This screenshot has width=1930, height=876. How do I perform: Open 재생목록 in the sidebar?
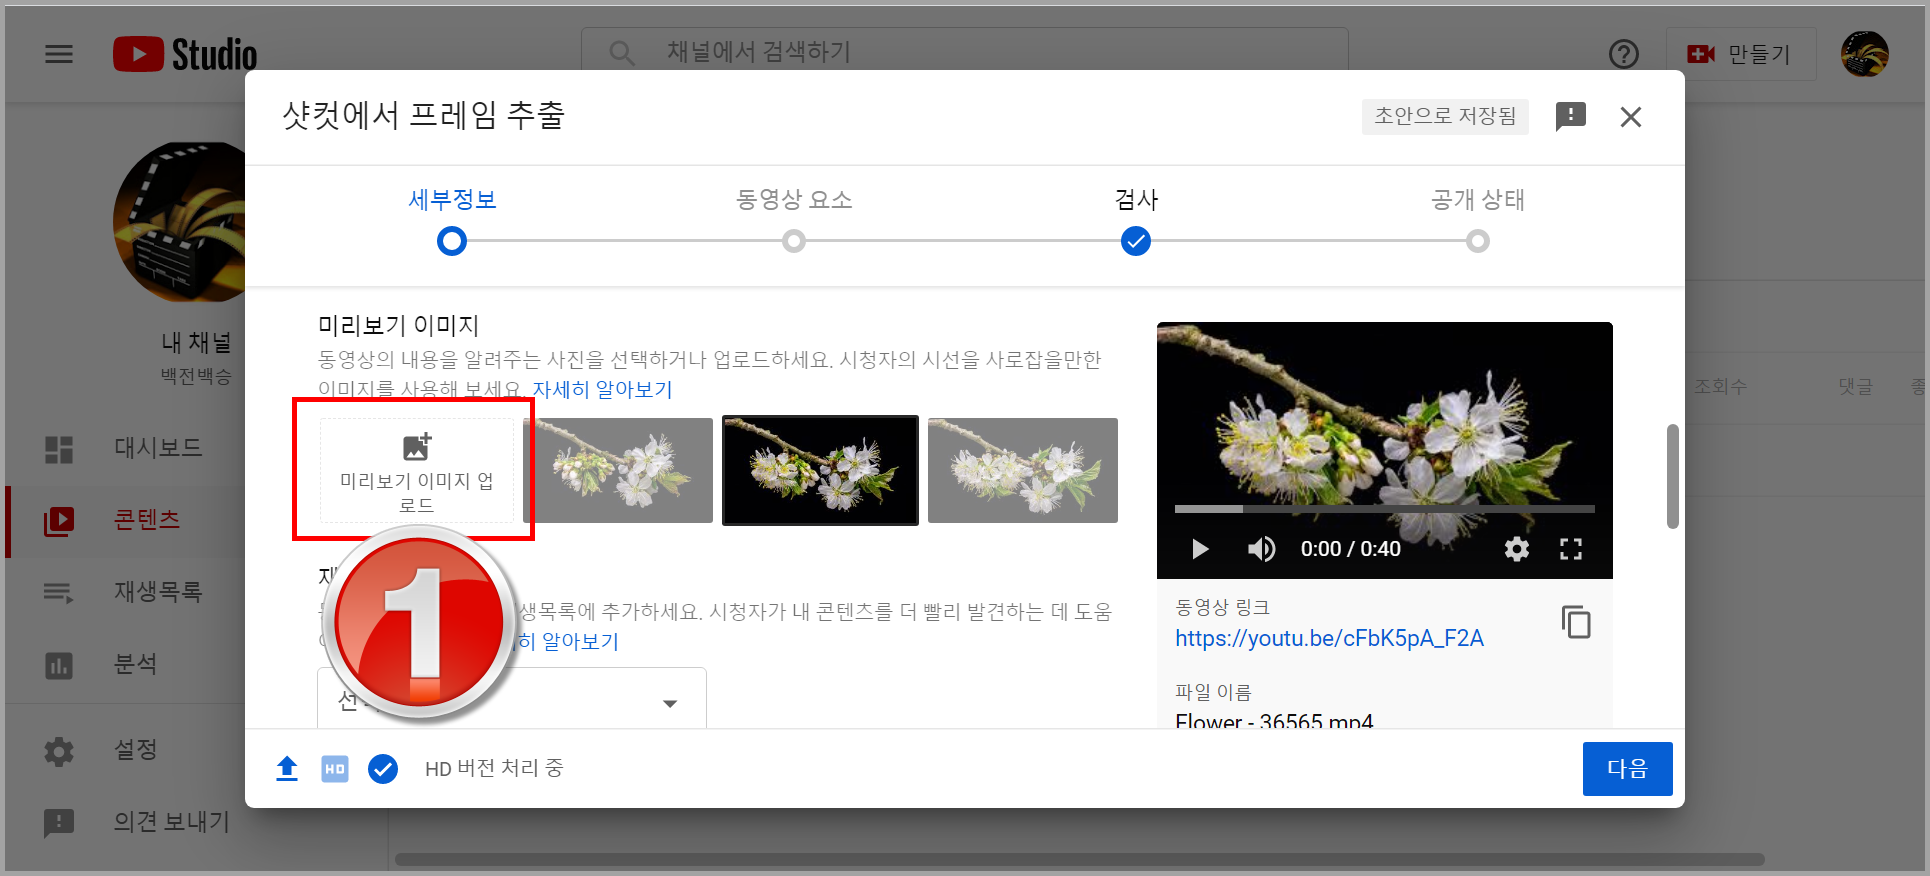tap(158, 592)
